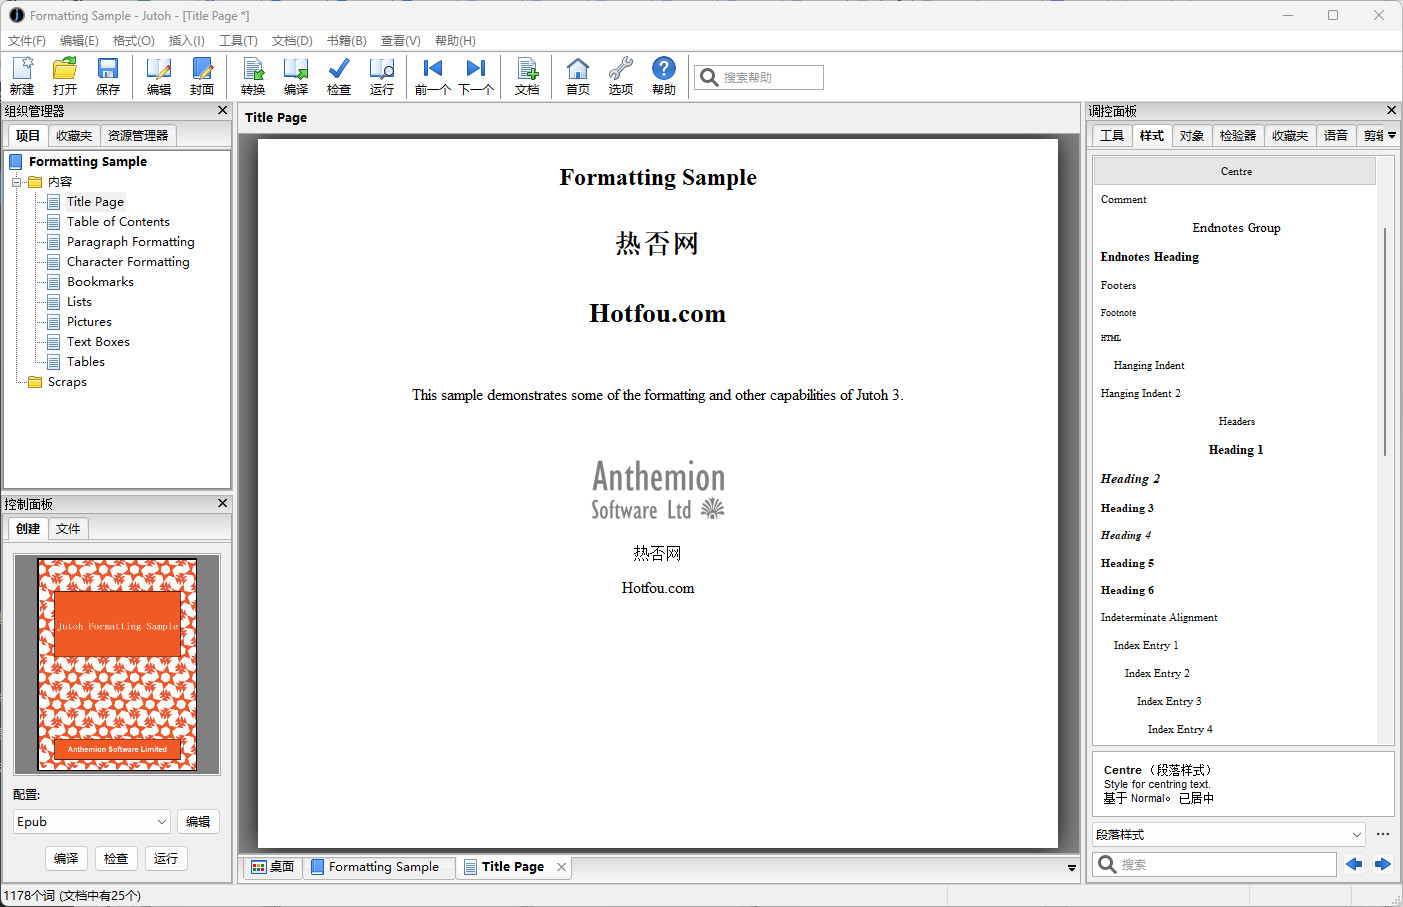Close the Title Page document tab
Screen dimensions: 1403x907
click(562, 867)
